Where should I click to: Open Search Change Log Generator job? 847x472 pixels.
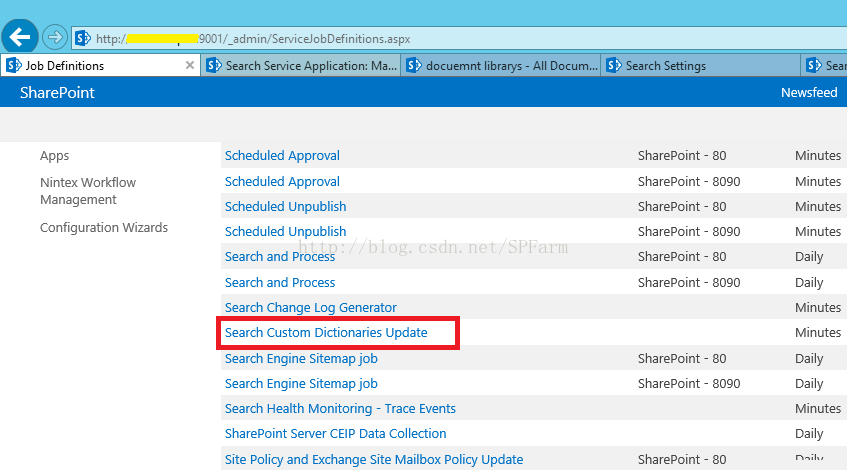311,307
